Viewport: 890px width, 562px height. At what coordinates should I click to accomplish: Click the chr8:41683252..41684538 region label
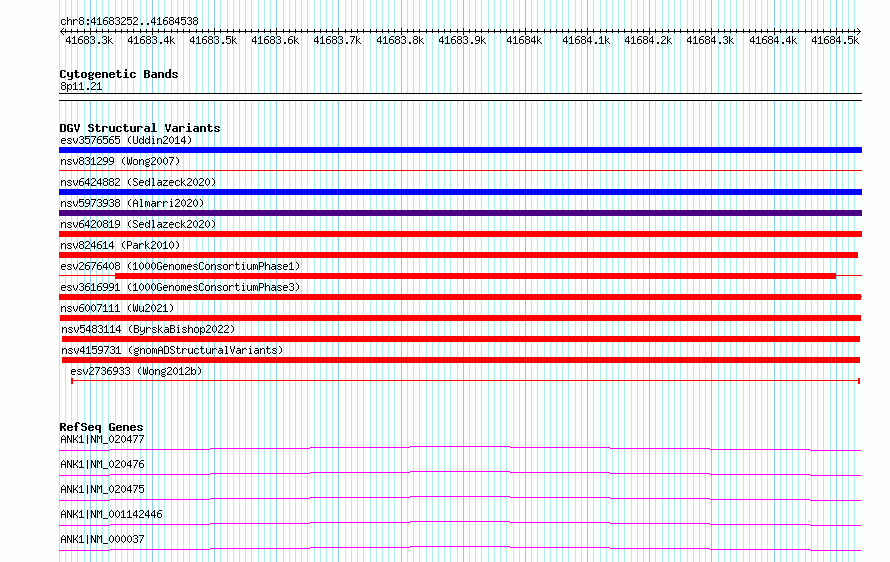coord(129,22)
